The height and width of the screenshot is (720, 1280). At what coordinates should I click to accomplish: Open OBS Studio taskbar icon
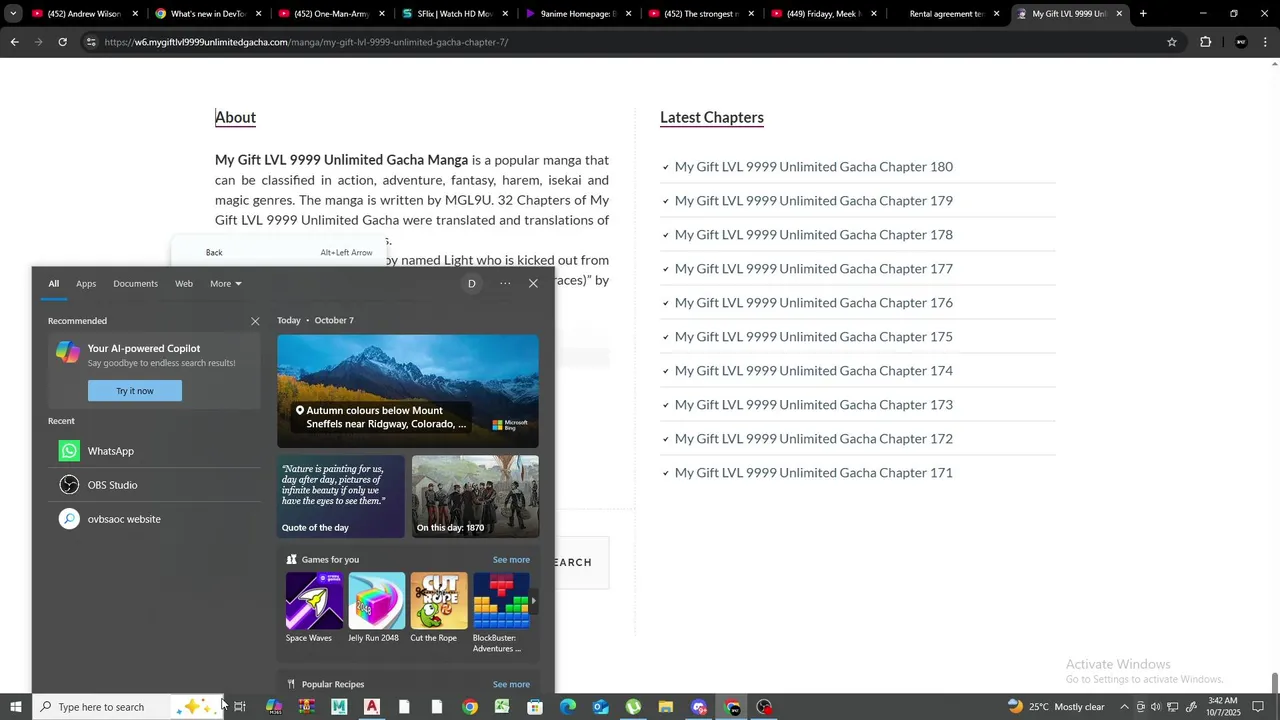tap(765, 707)
